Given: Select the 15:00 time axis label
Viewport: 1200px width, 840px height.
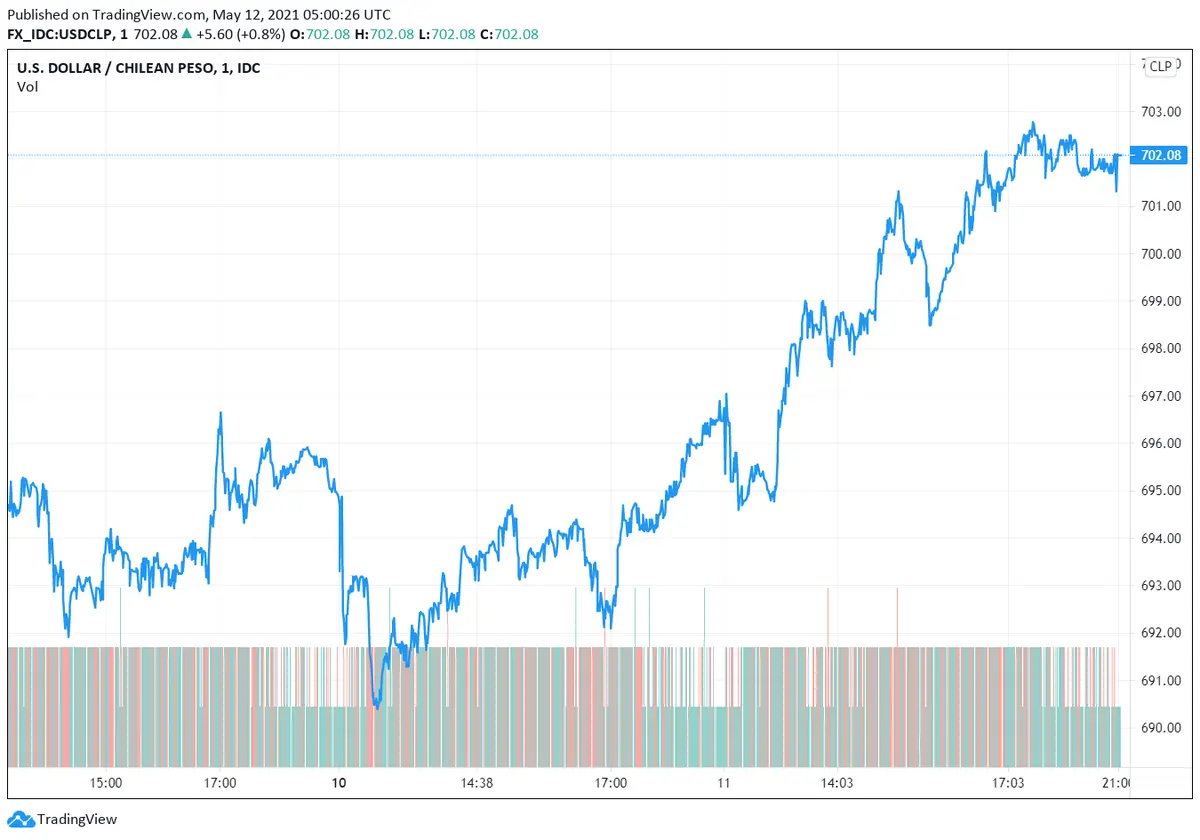Looking at the screenshot, I should tap(106, 782).
